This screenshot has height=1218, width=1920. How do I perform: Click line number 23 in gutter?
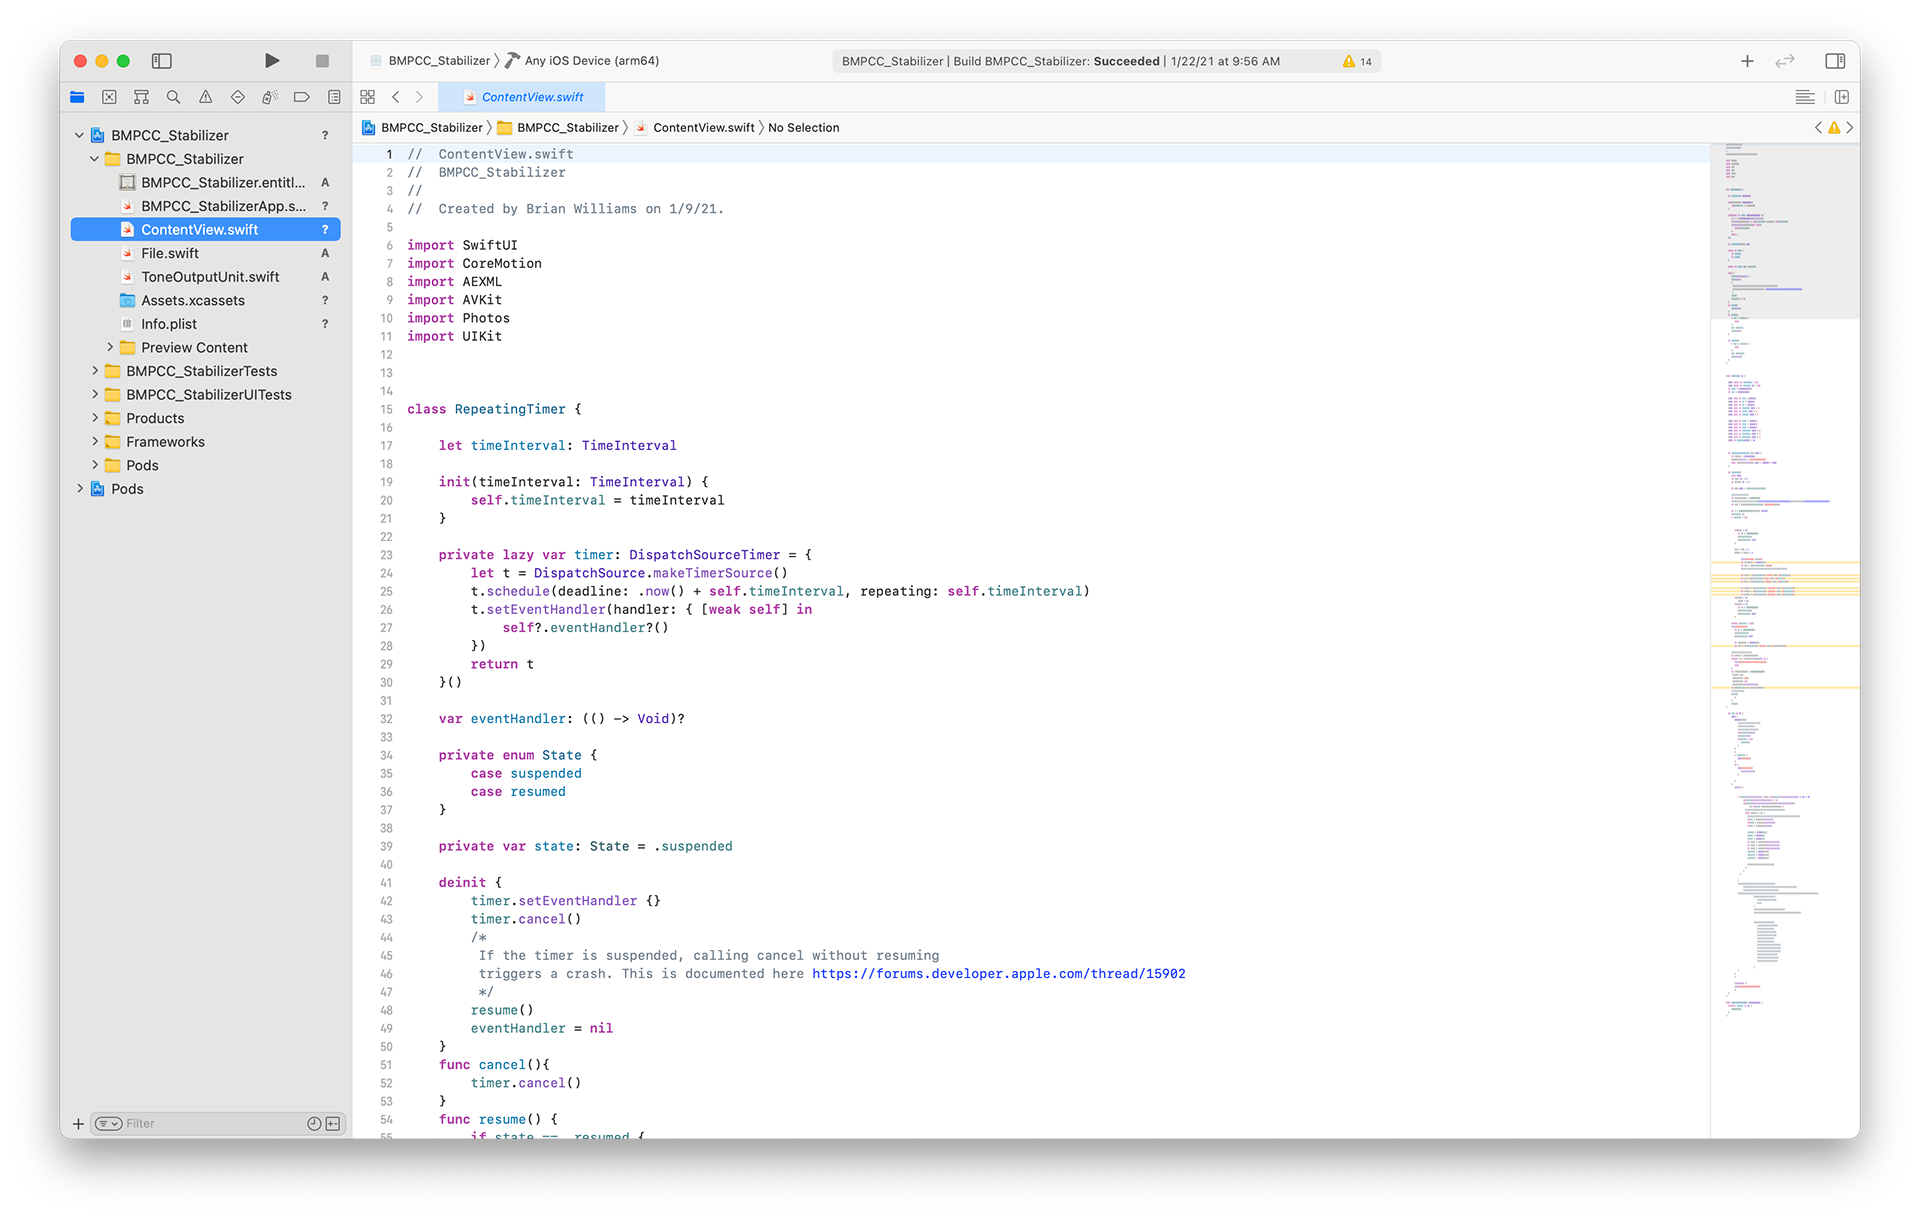click(x=386, y=555)
